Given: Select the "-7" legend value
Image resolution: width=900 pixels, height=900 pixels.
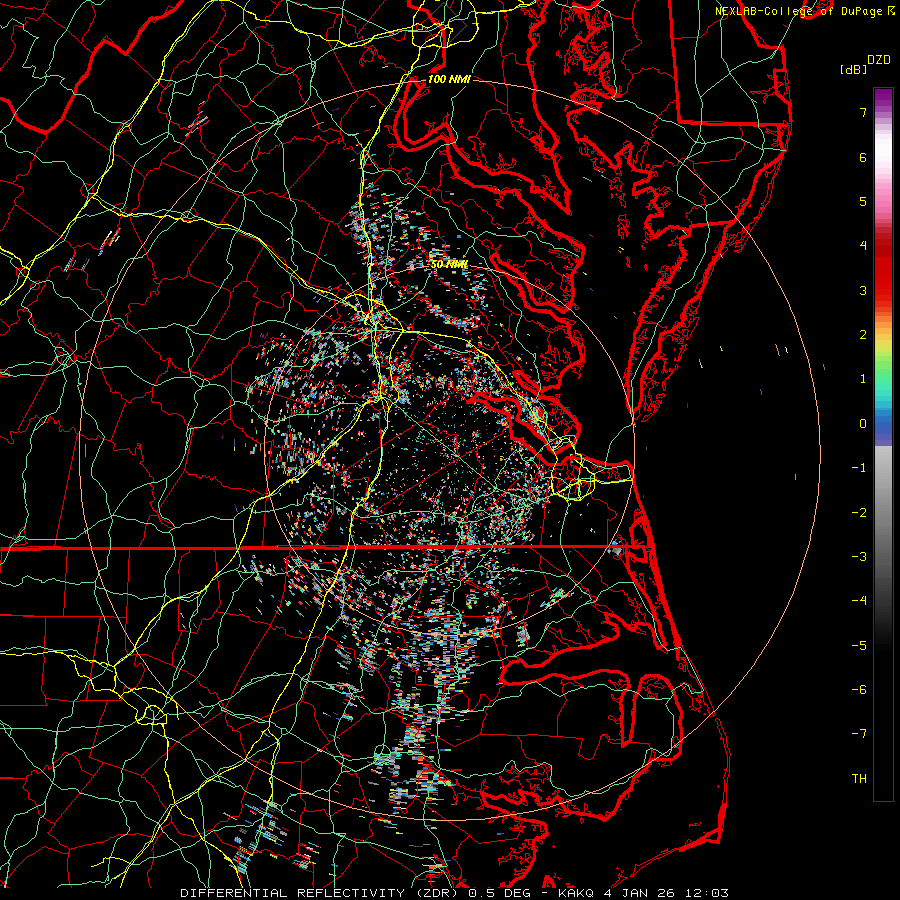Looking at the screenshot, I should (x=859, y=734).
